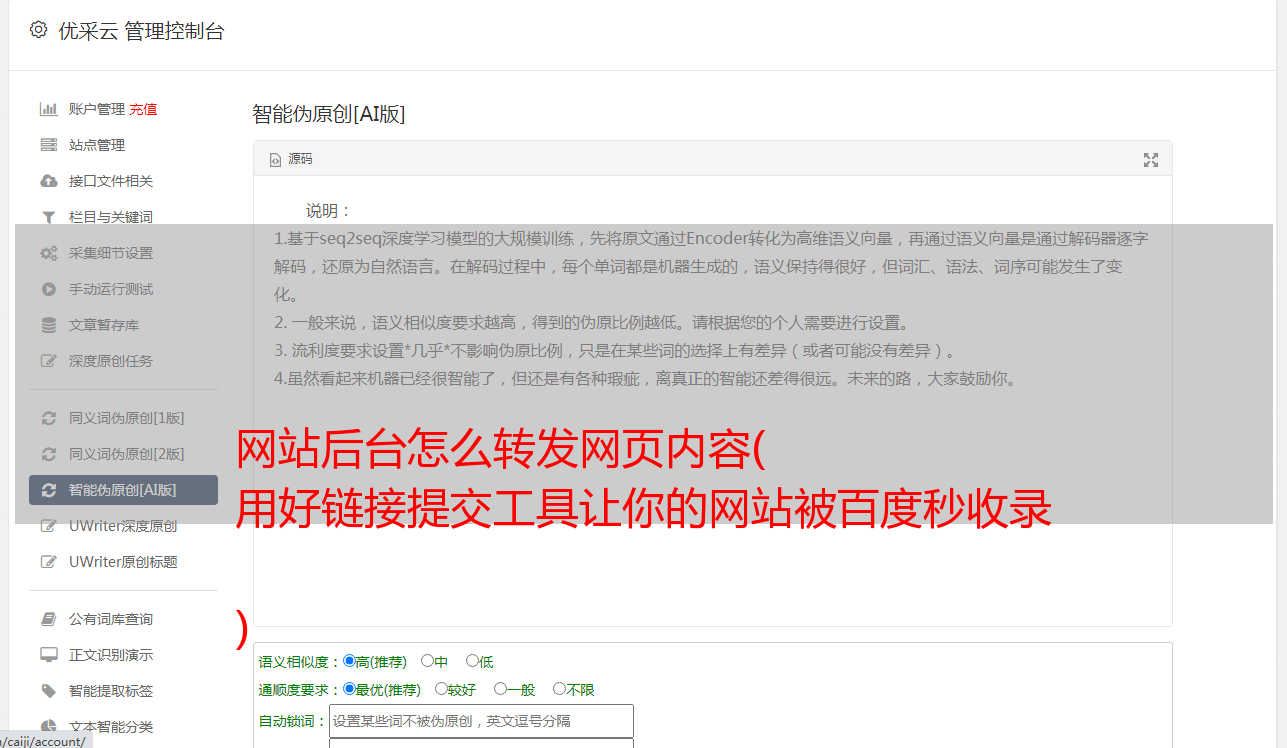Click the gear icon beside 优采云 管理控制台
Viewport: 1287px width, 748px height.
[38, 30]
